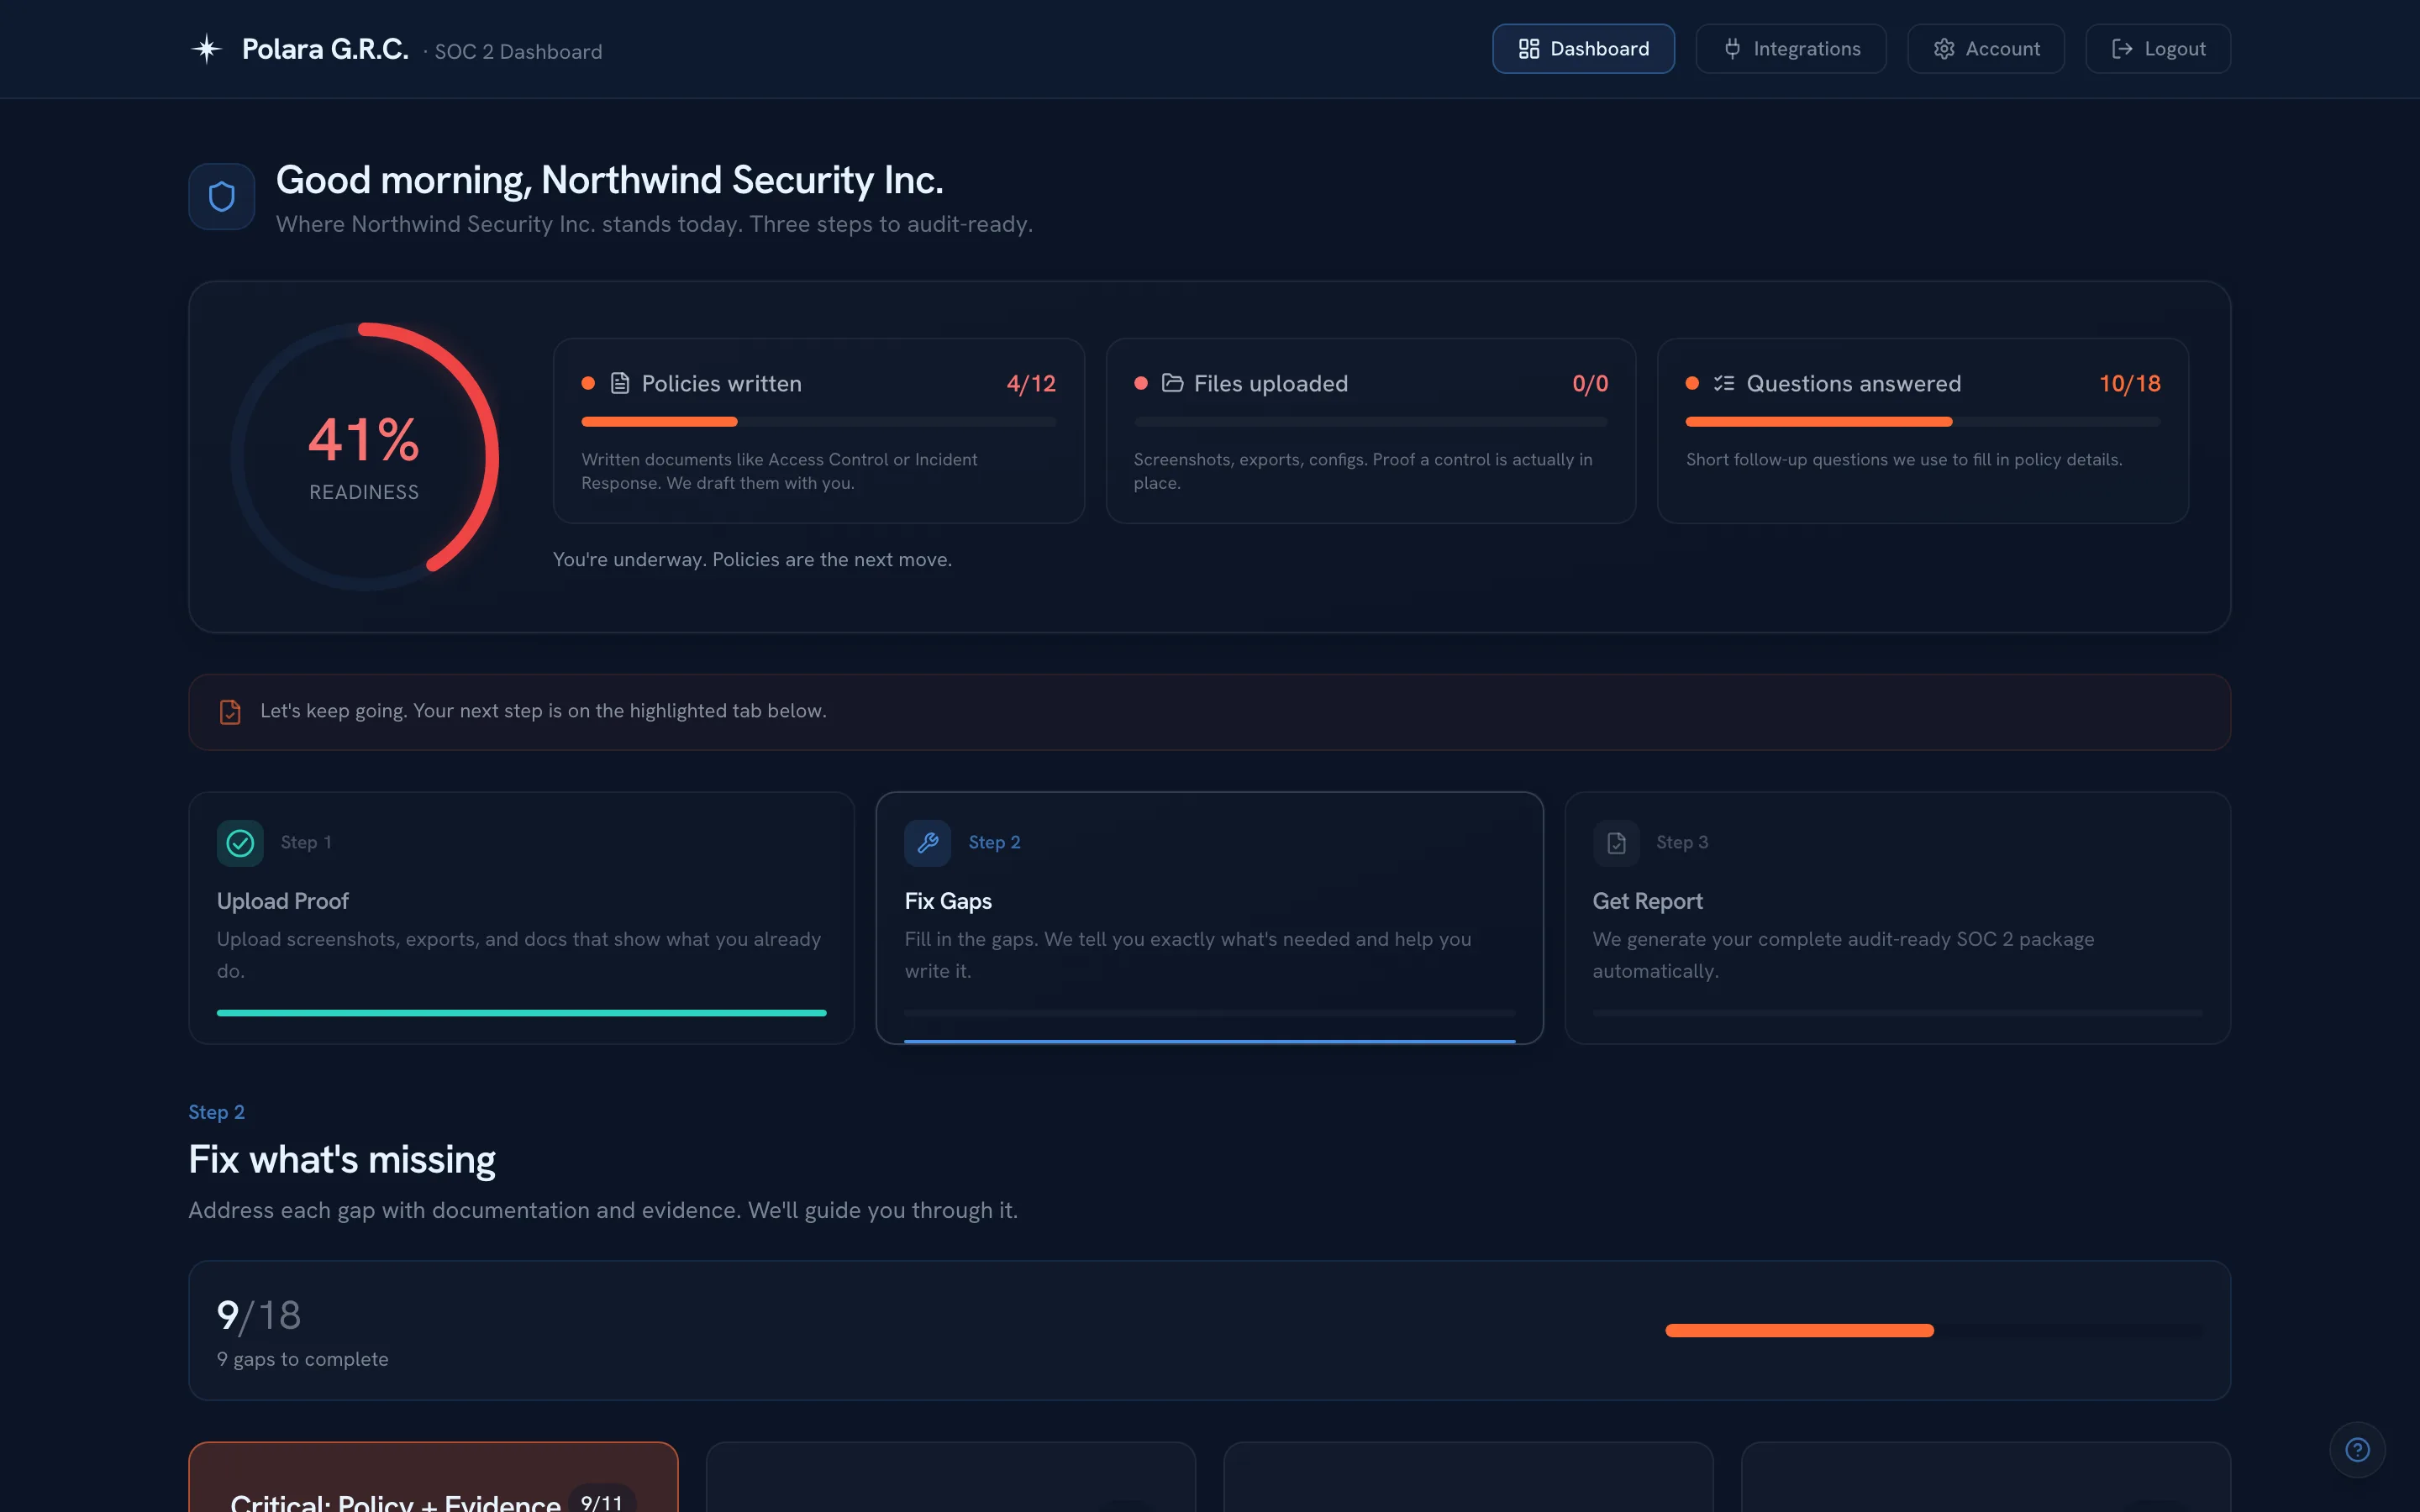The width and height of the screenshot is (2420, 1512).
Task: Click the Questions answered stat card
Action: [x=1922, y=430]
